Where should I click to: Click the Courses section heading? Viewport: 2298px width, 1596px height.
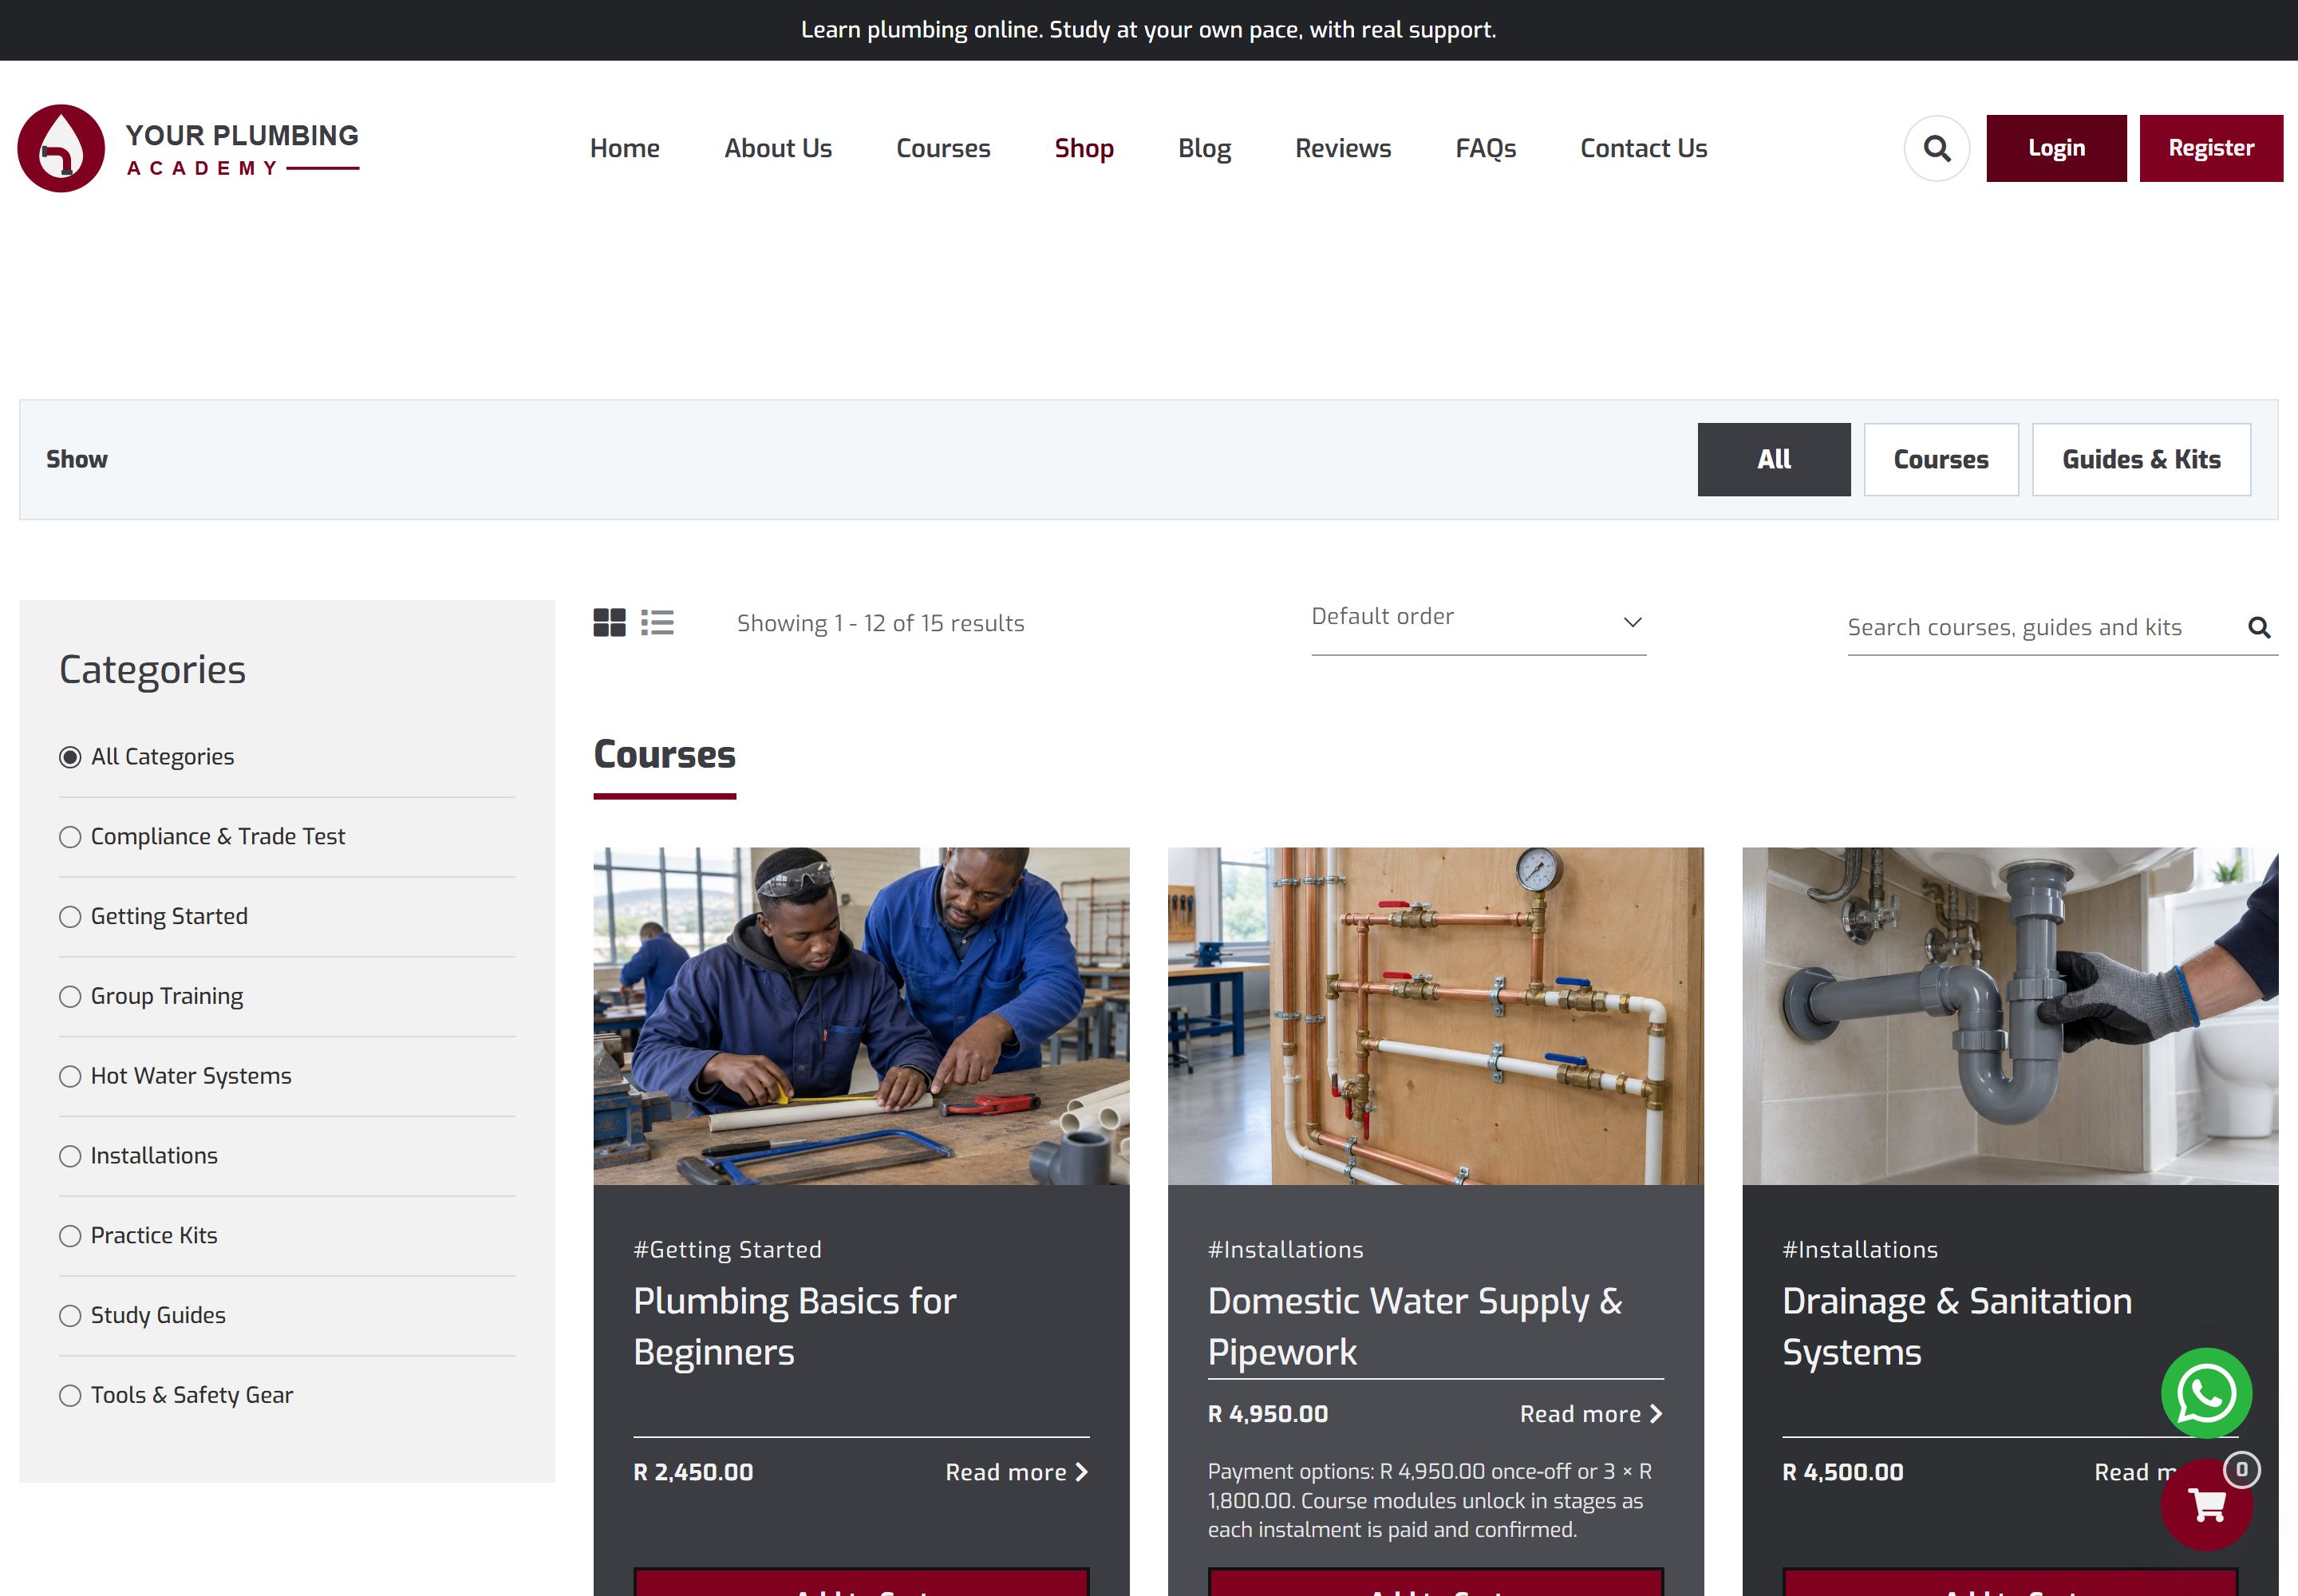click(x=664, y=754)
